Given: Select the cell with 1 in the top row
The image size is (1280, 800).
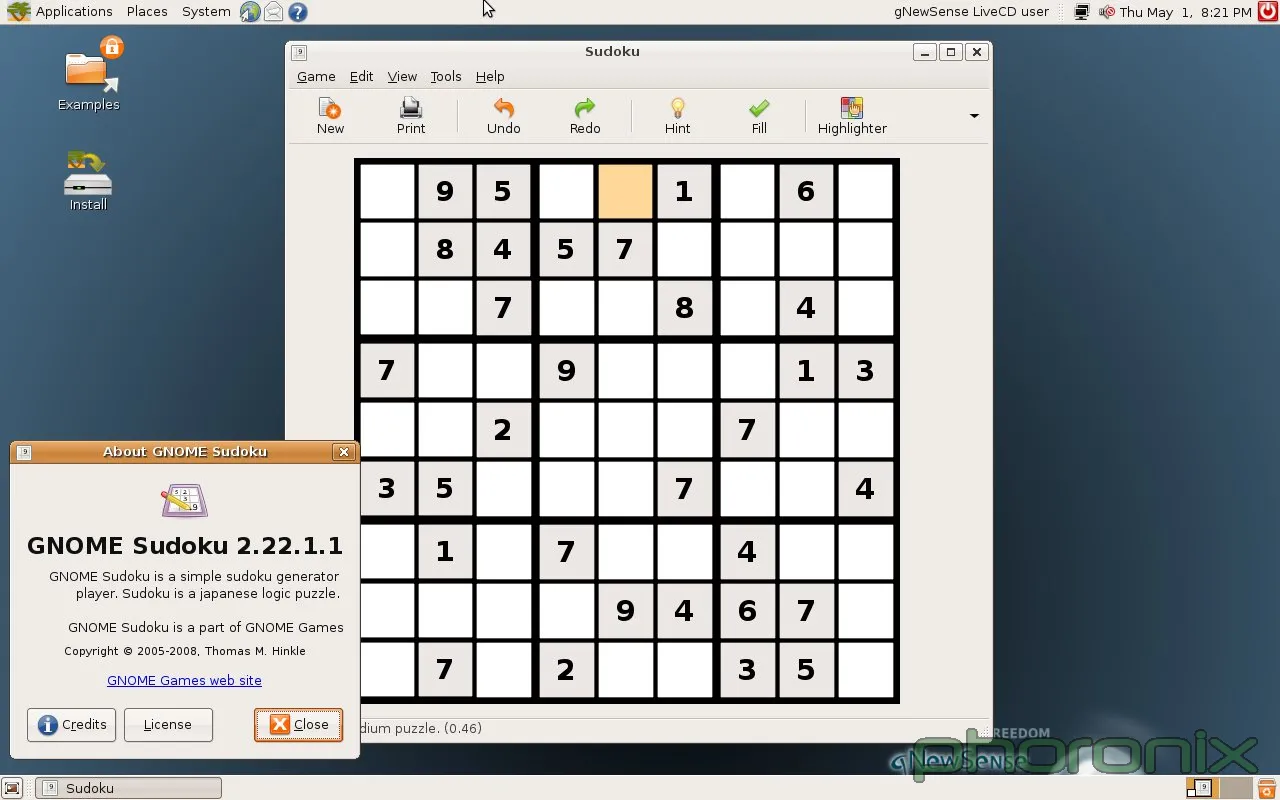Looking at the screenshot, I should tap(684, 191).
